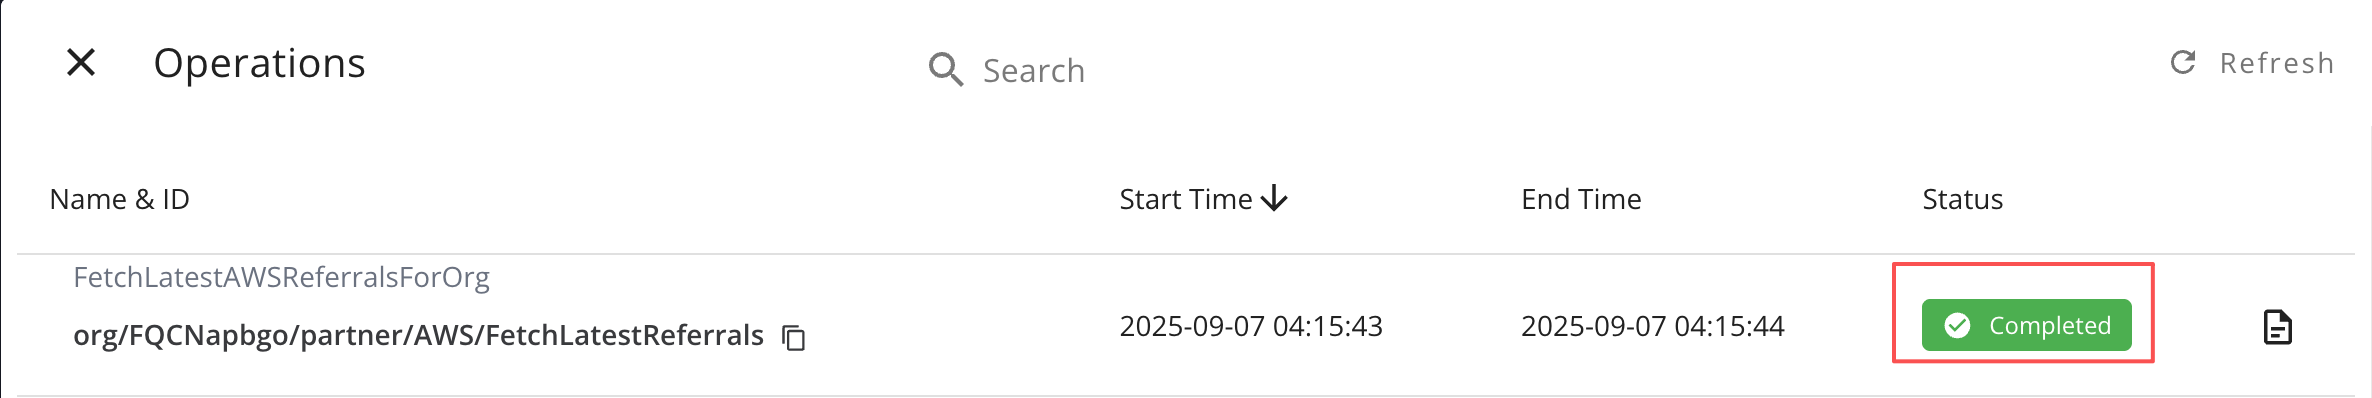The height and width of the screenshot is (398, 2372).
Task: Close the Operations panel with the X icon
Action: 81,63
